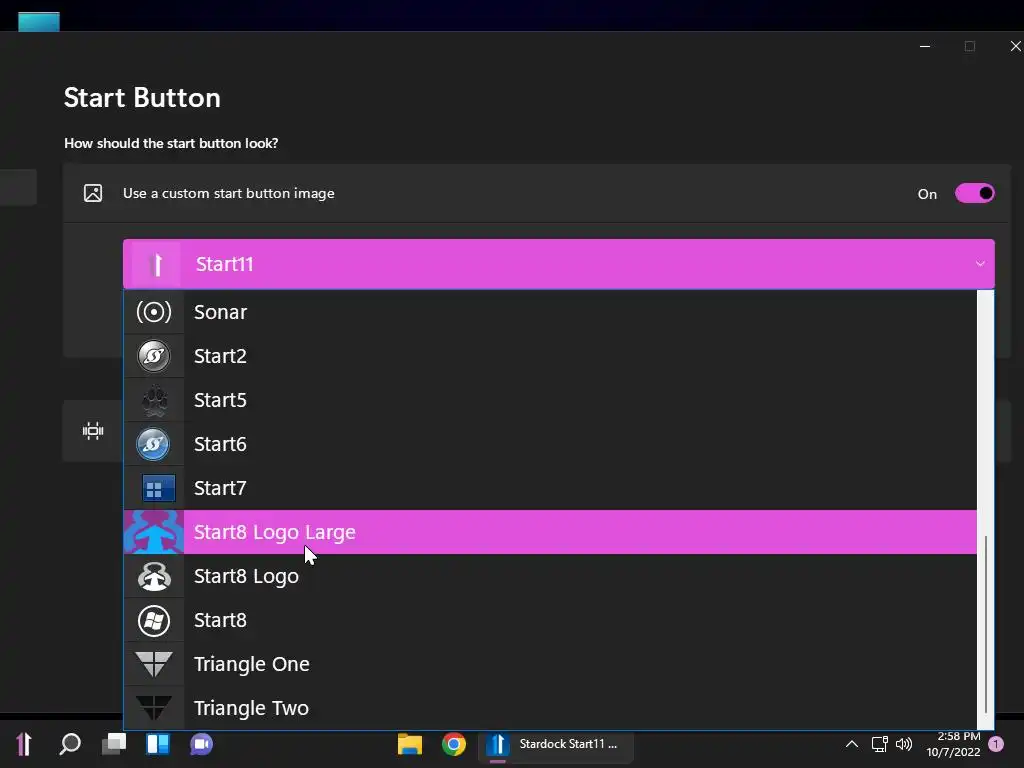Click the Start11 arrow icon in dropdown header
This screenshot has width=1024, height=768.
155,264
